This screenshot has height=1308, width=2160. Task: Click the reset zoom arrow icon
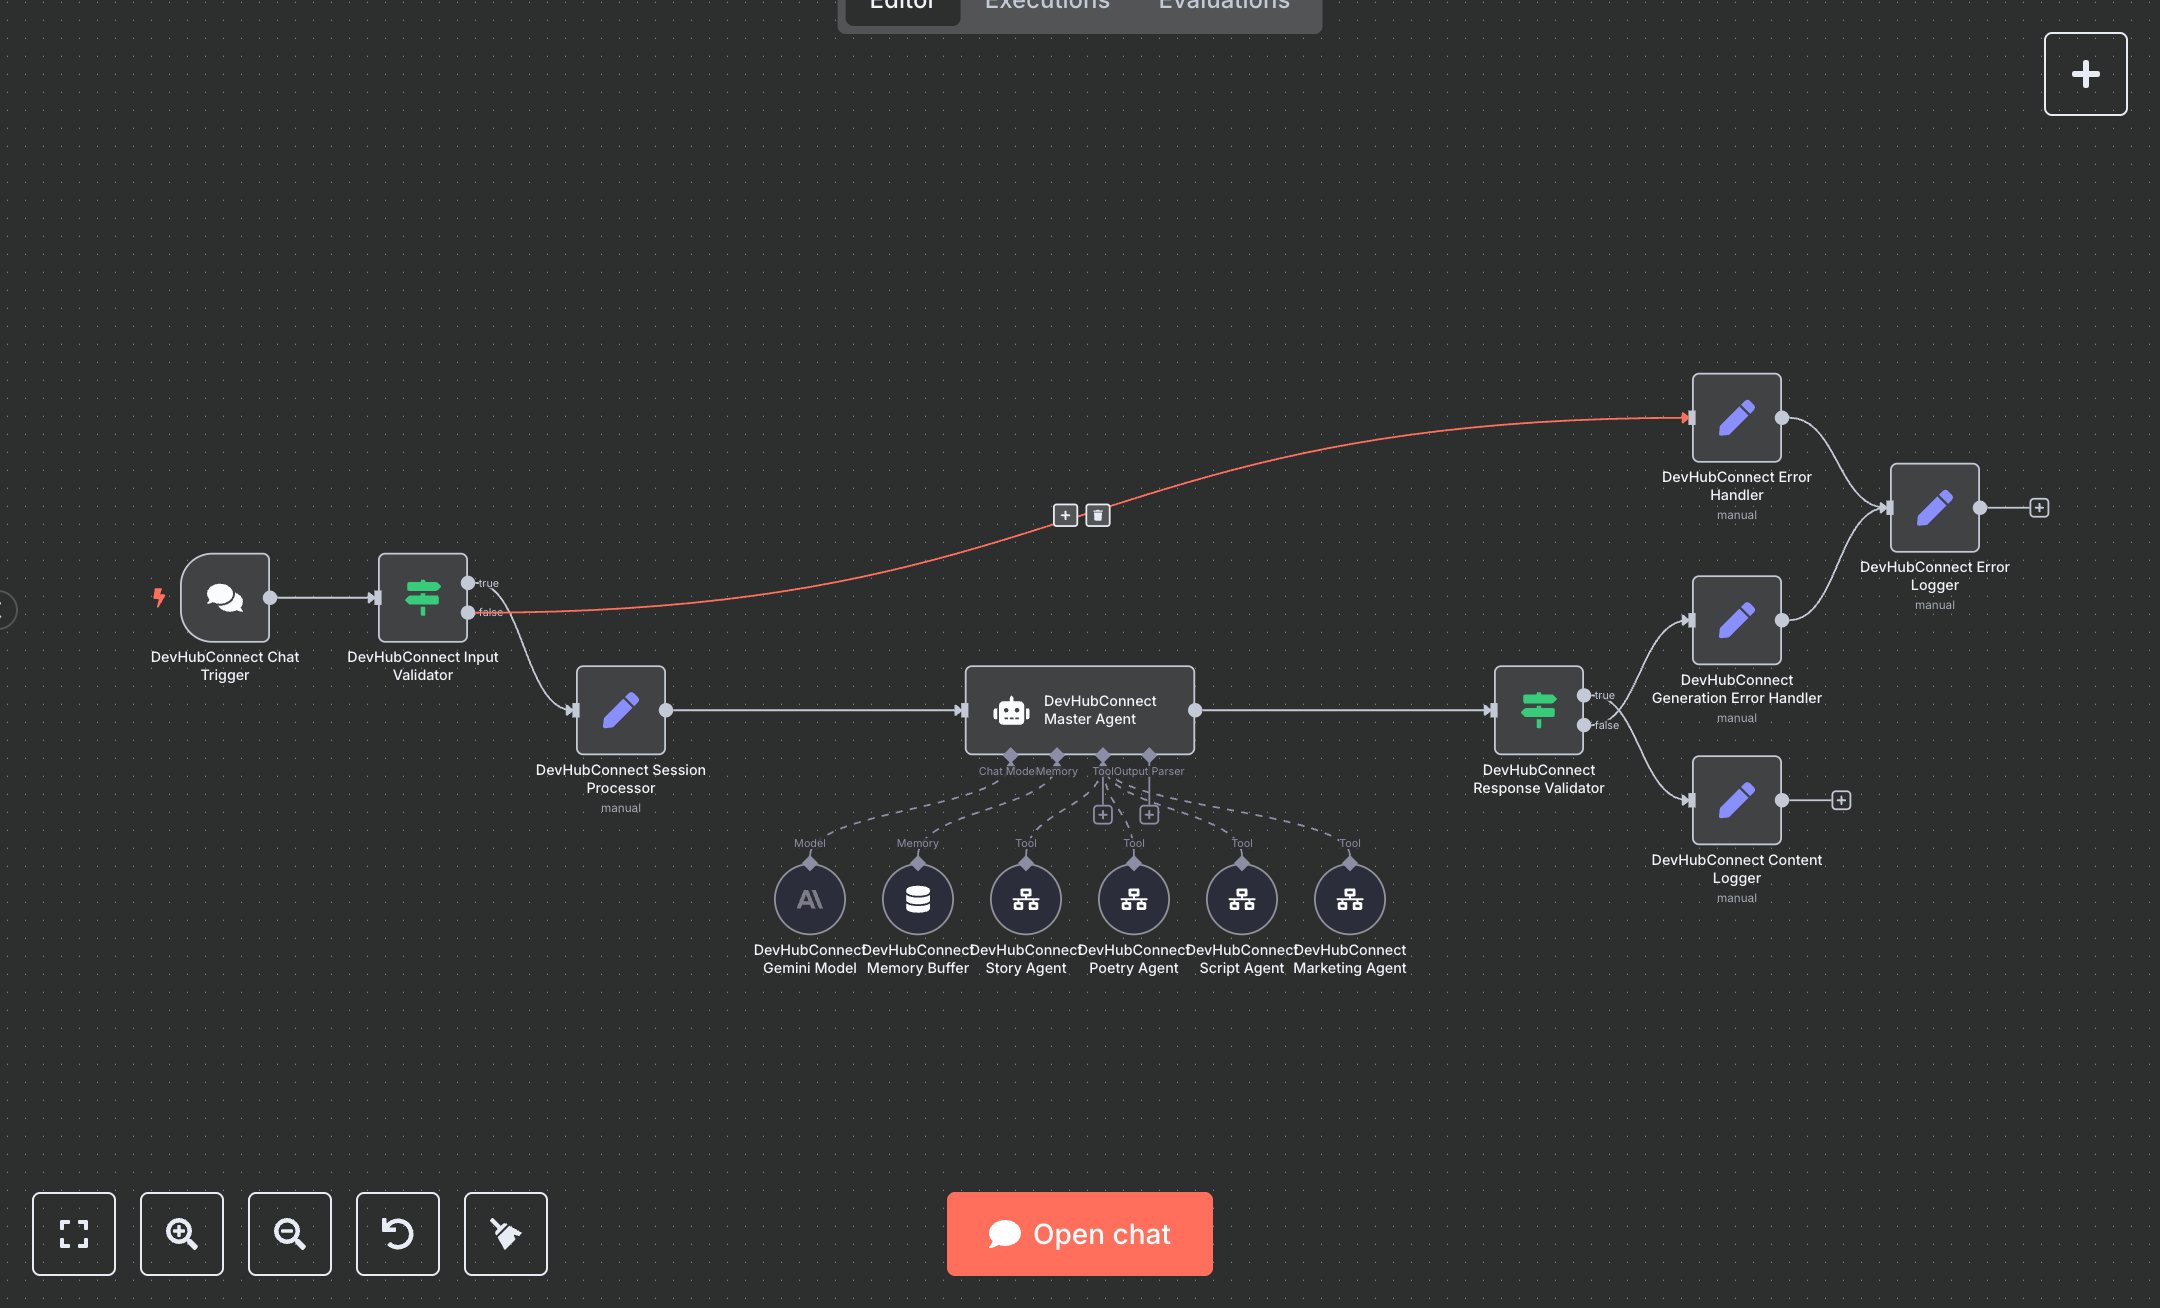tap(397, 1234)
